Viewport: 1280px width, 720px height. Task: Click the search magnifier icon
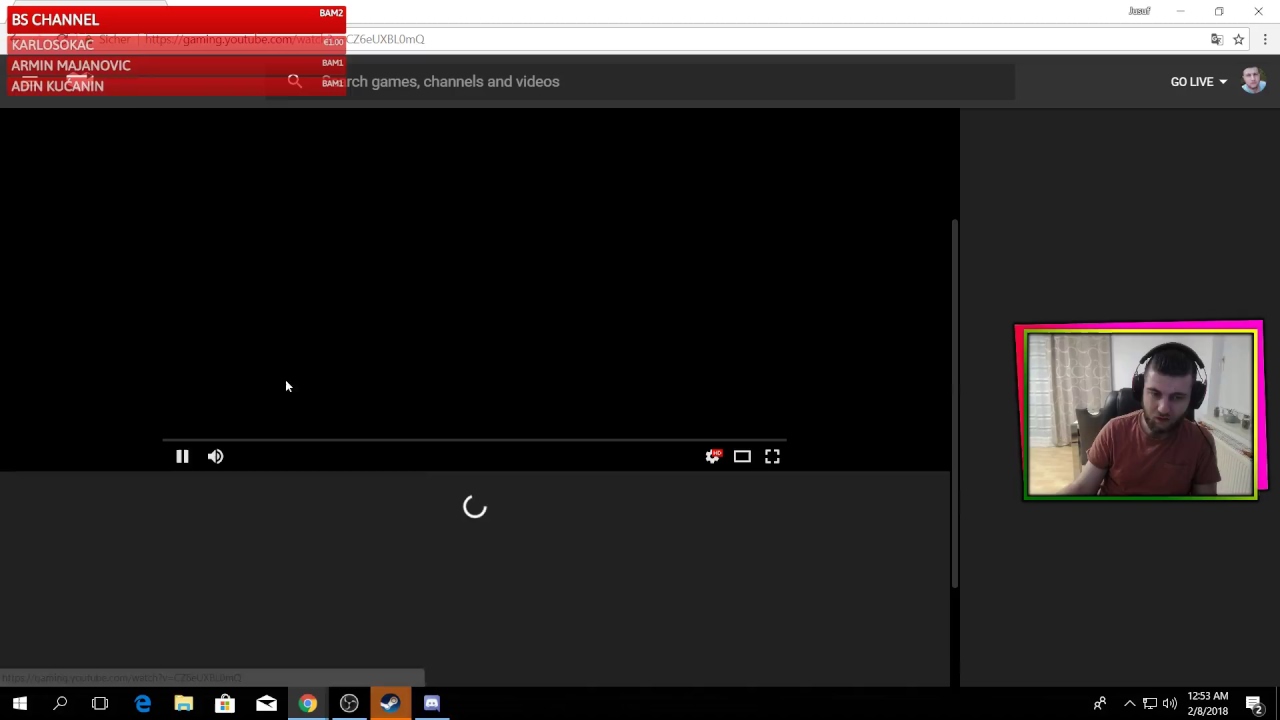[294, 81]
